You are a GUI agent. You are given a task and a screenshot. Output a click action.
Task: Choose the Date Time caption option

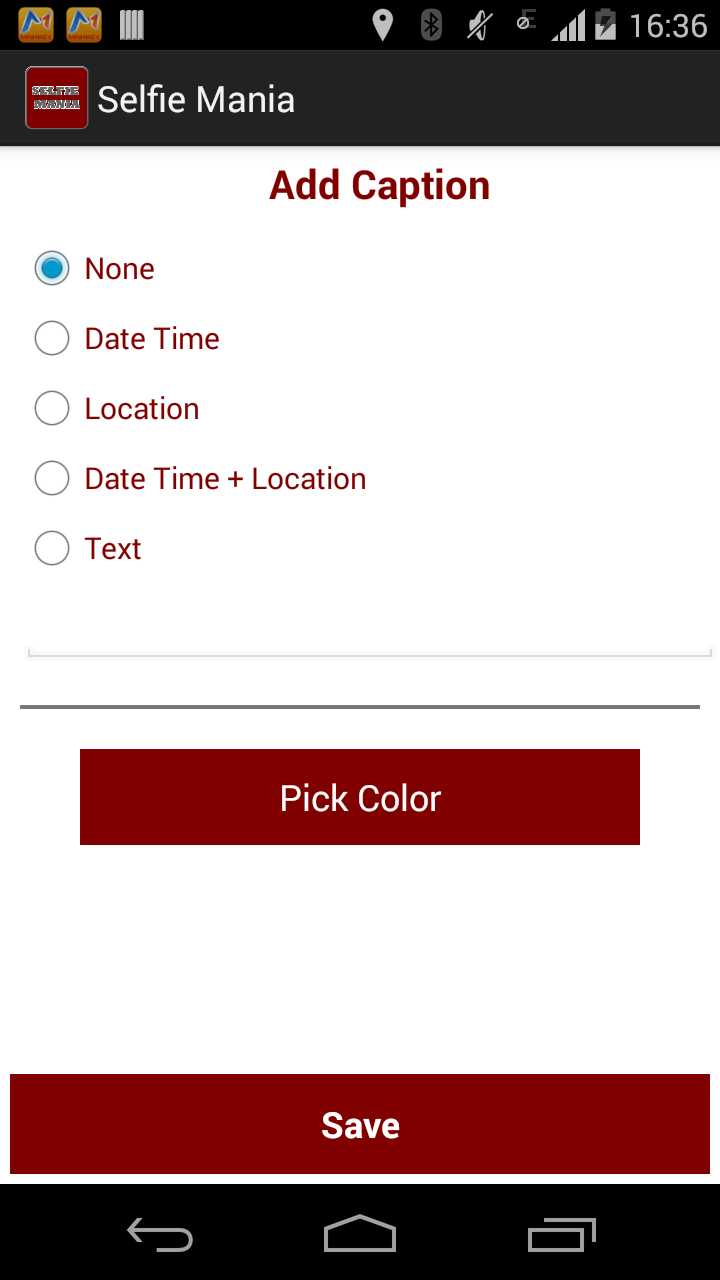point(52,338)
